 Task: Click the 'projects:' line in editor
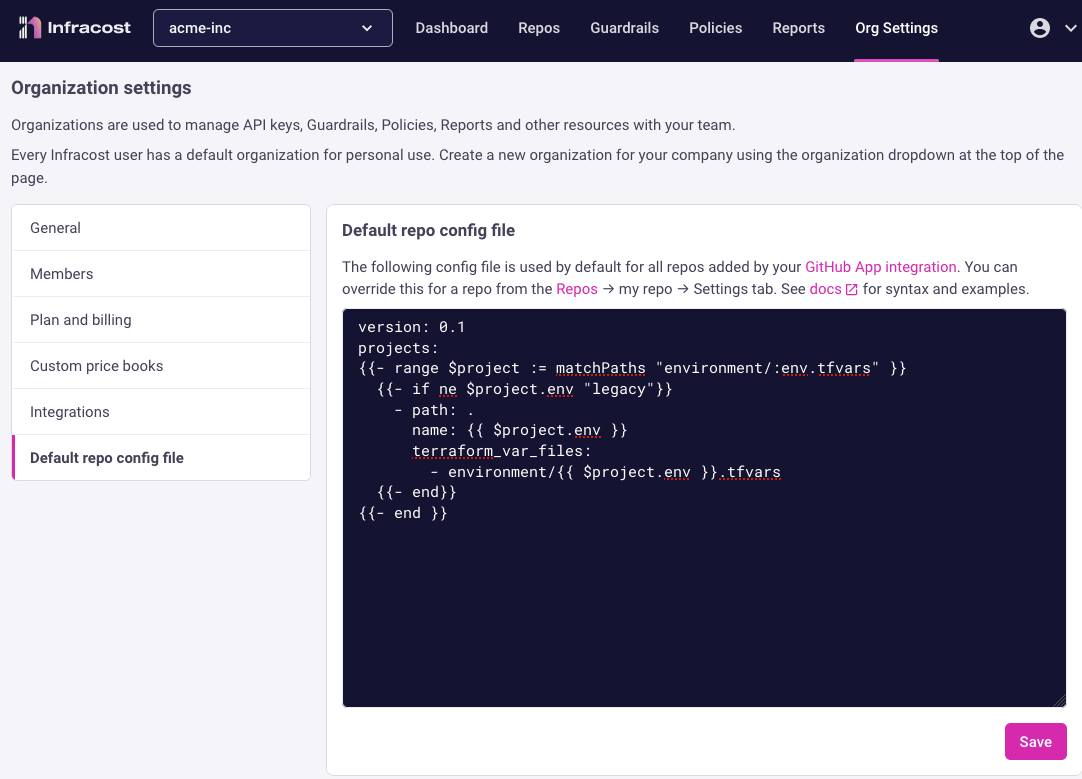(x=398, y=348)
